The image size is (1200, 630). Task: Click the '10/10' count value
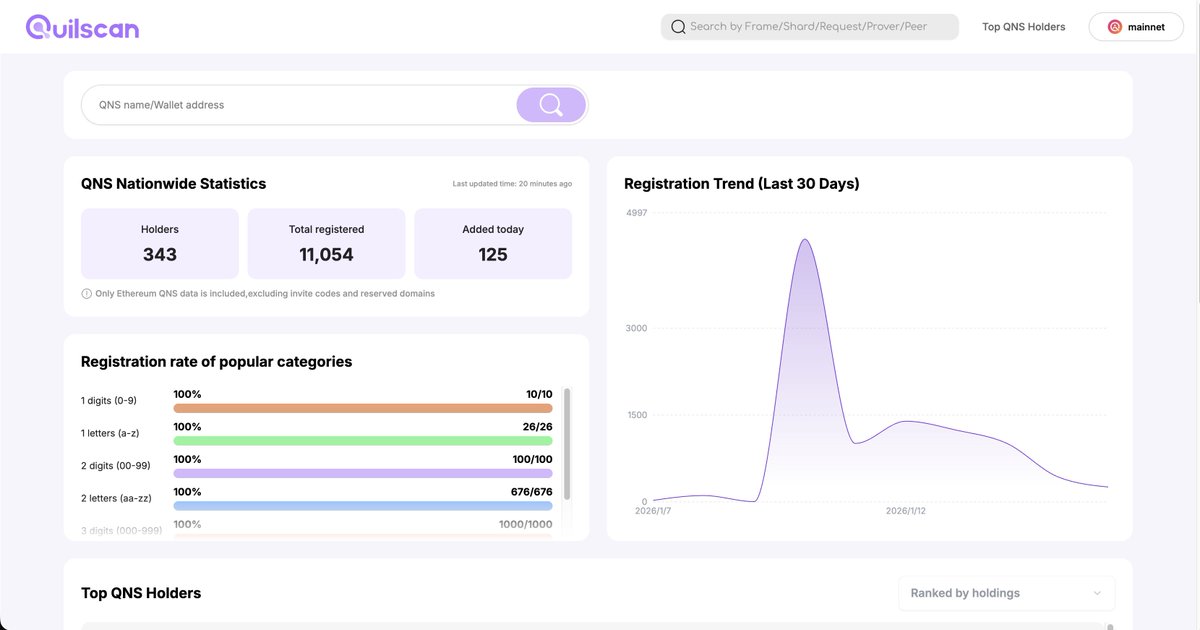[x=539, y=394]
